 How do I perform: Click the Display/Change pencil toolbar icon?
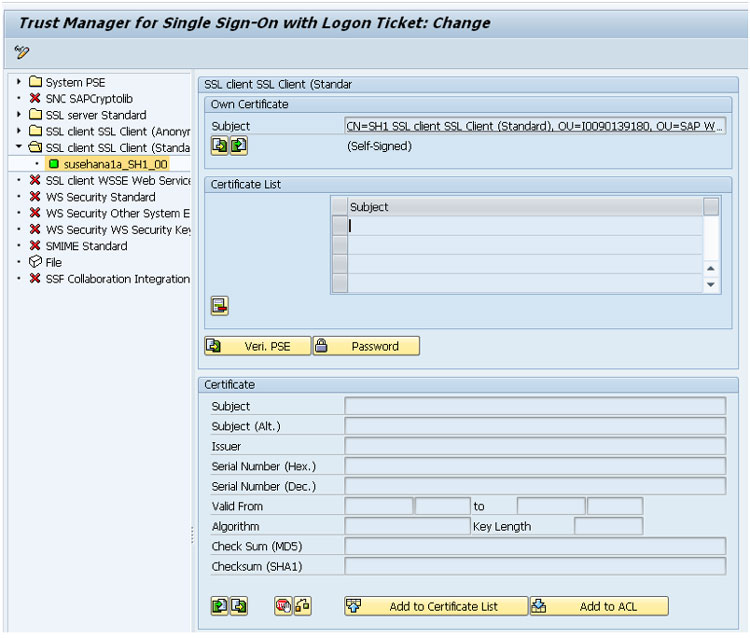tap(21, 52)
